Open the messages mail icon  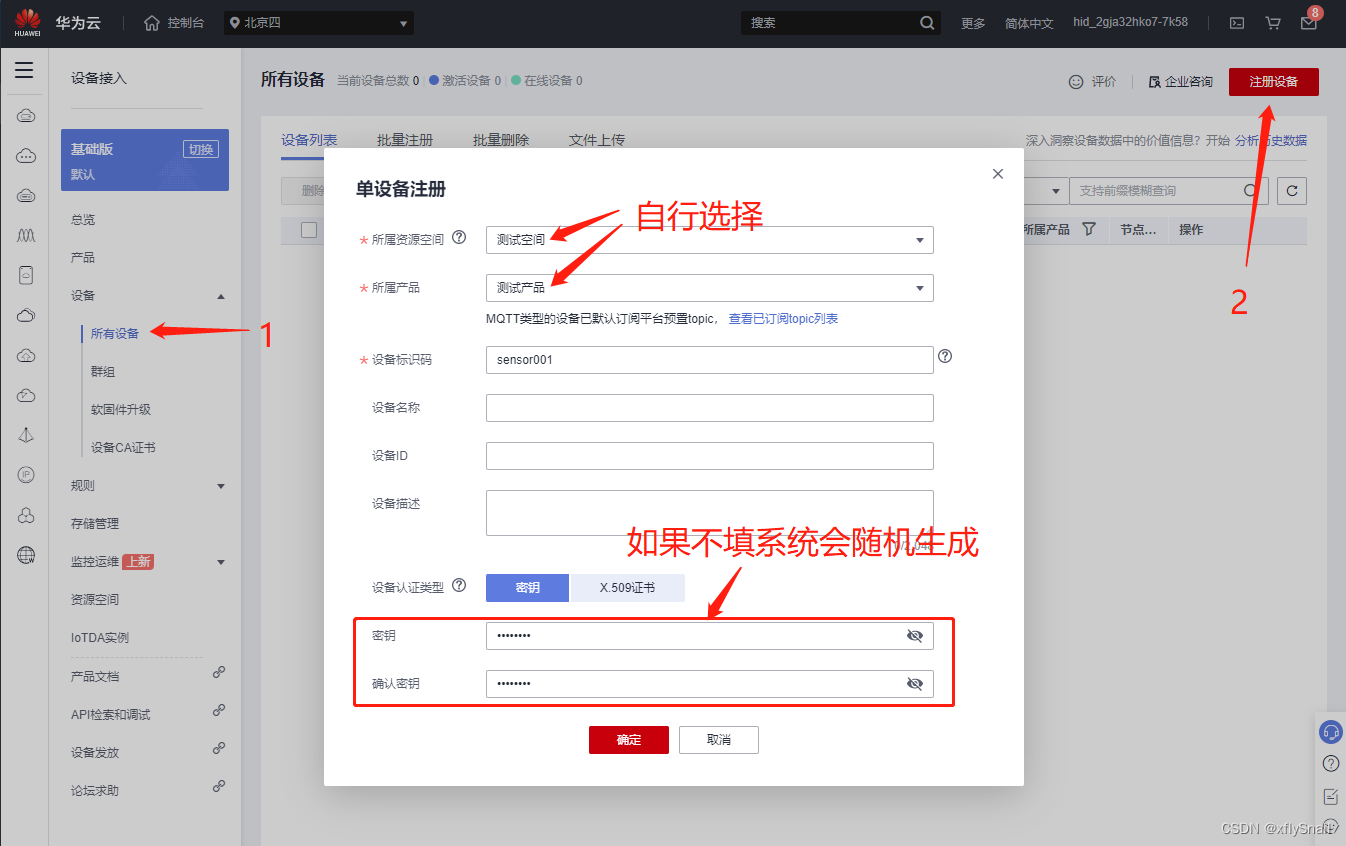tap(1309, 22)
